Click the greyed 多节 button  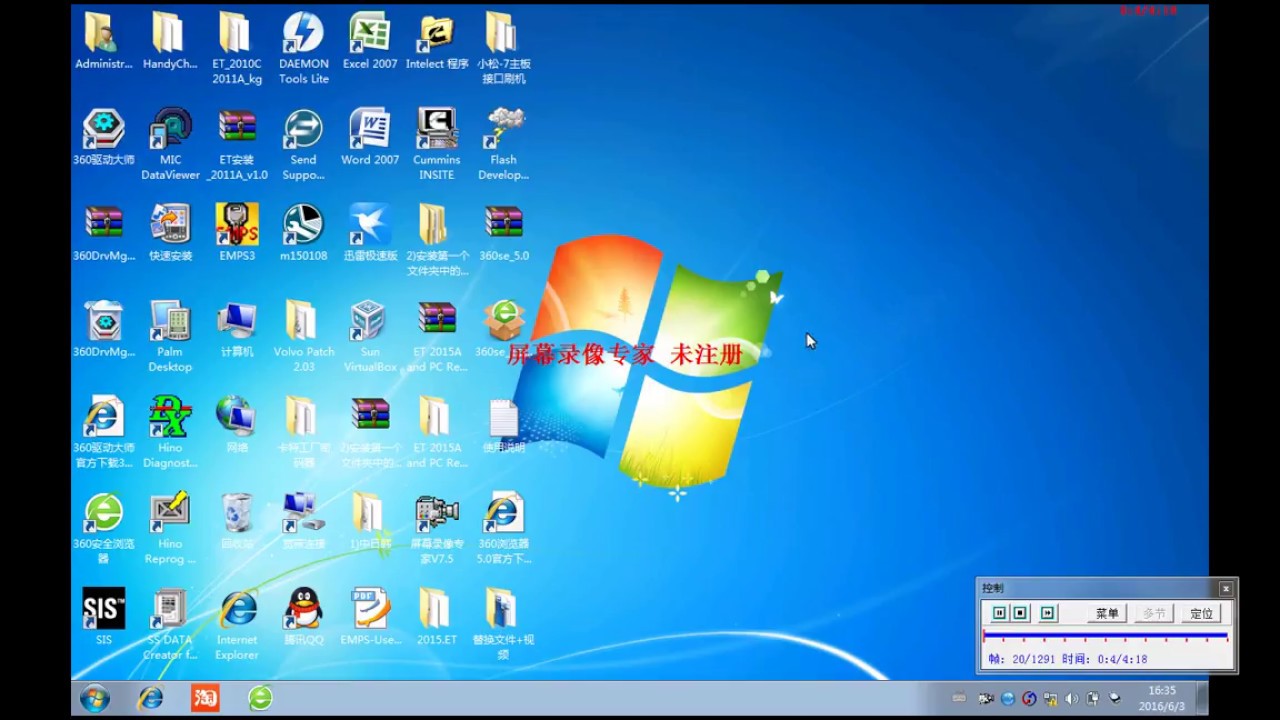tap(1154, 613)
